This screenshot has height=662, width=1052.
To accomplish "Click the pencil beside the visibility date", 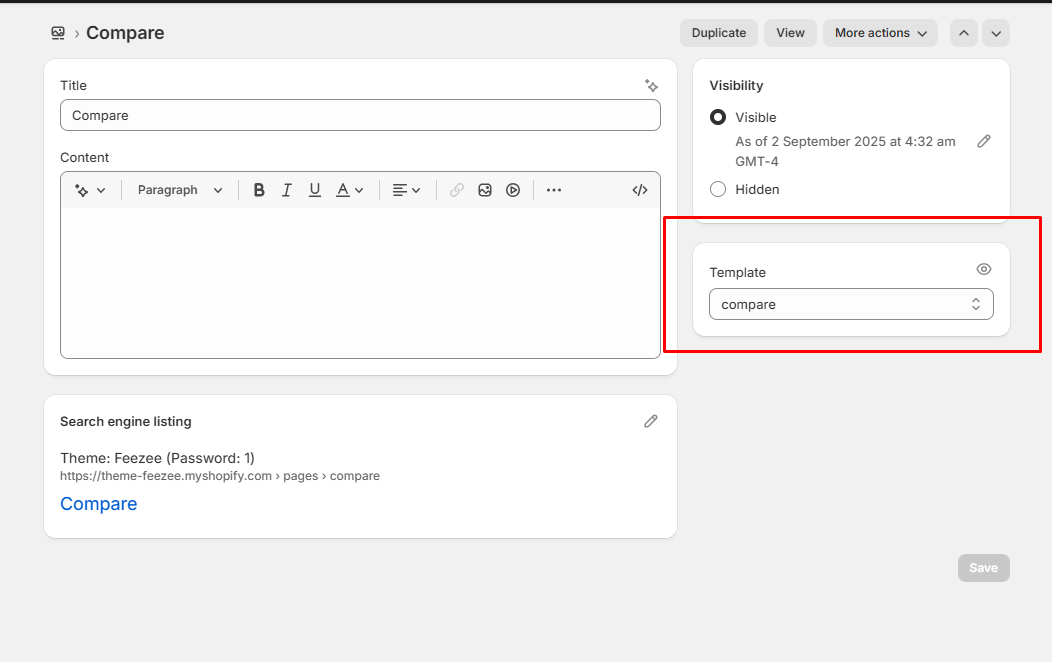I will (984, 142).
